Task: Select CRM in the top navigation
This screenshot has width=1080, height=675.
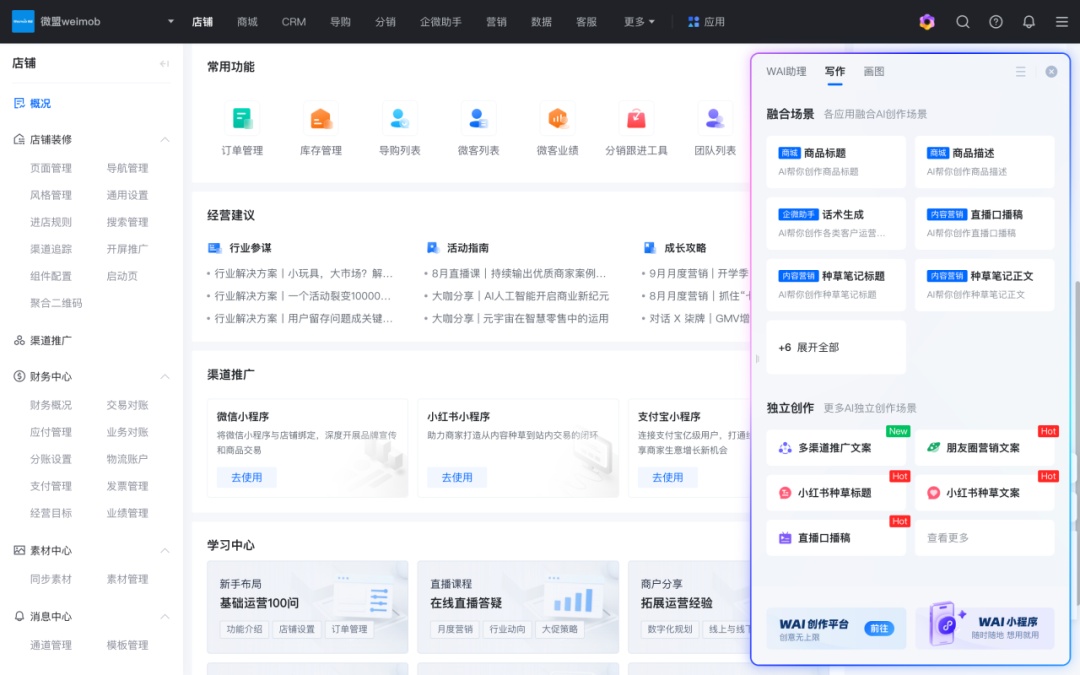Action: (293, 22)
